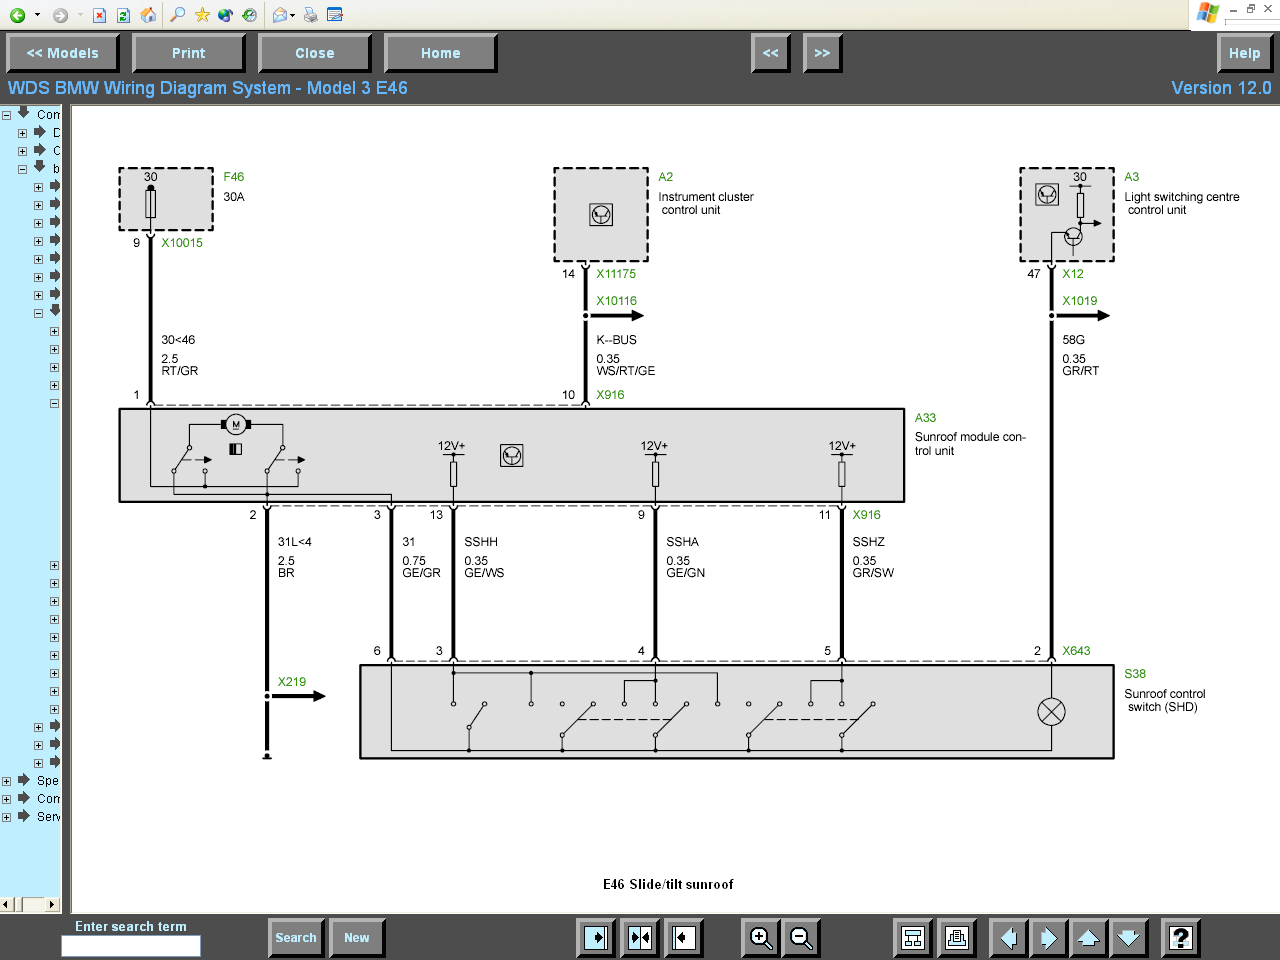Click the Media globe icon
The width and height of the screenshot is (1280, 960).
pyautogui.click(x=226, y=15)
